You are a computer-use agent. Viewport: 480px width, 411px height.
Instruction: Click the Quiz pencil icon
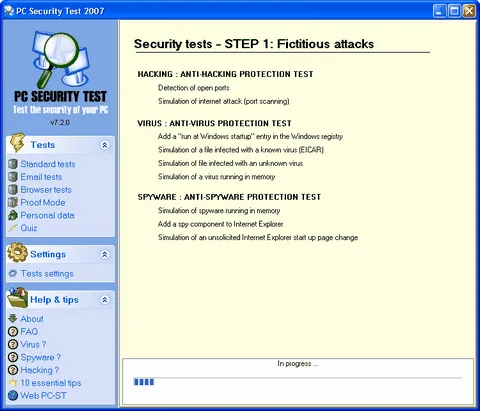click(x=13, y=228)
